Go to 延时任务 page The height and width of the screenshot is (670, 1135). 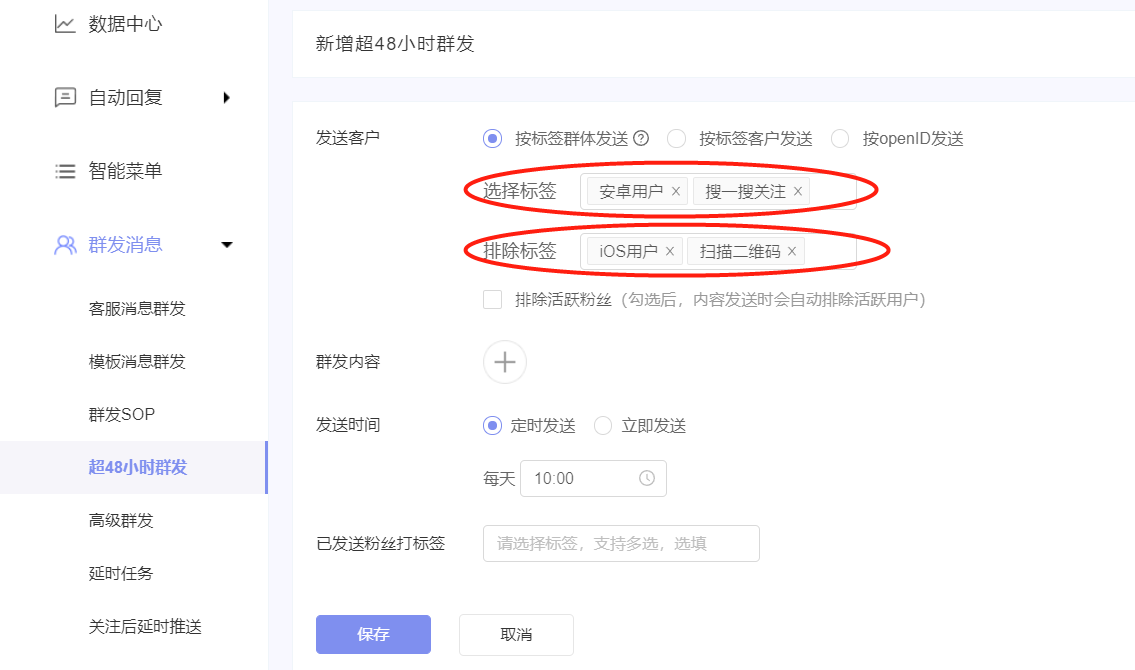point(121,574)
